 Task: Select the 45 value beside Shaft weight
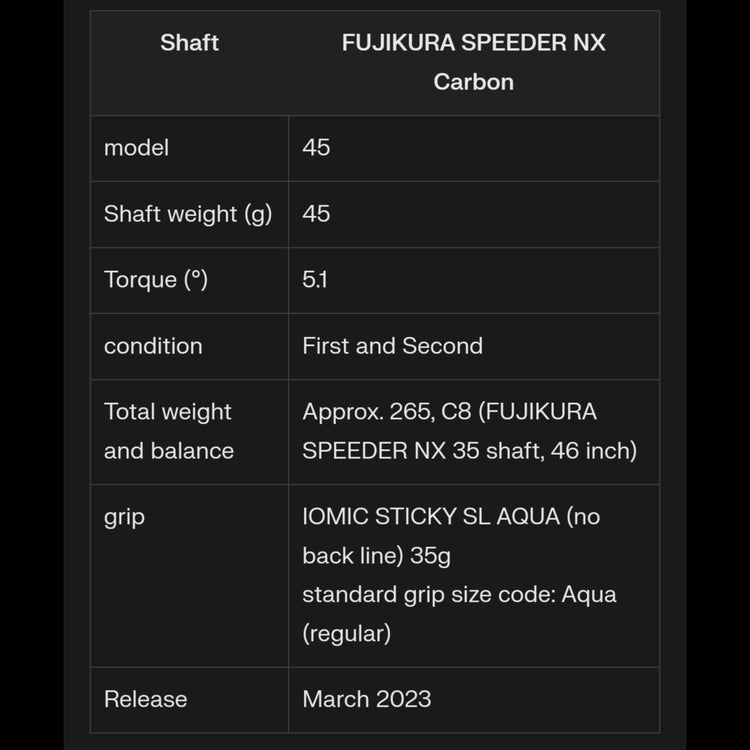316,214
